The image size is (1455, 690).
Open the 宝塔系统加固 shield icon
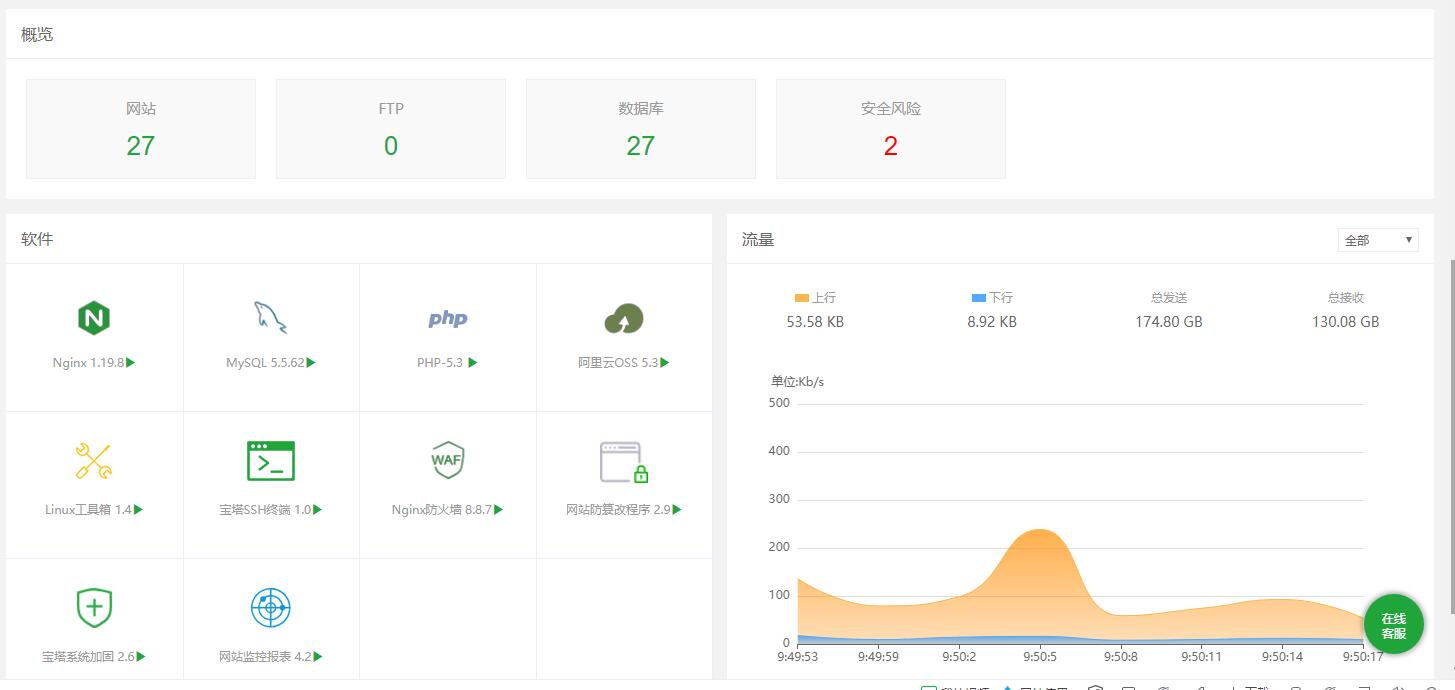94,608
